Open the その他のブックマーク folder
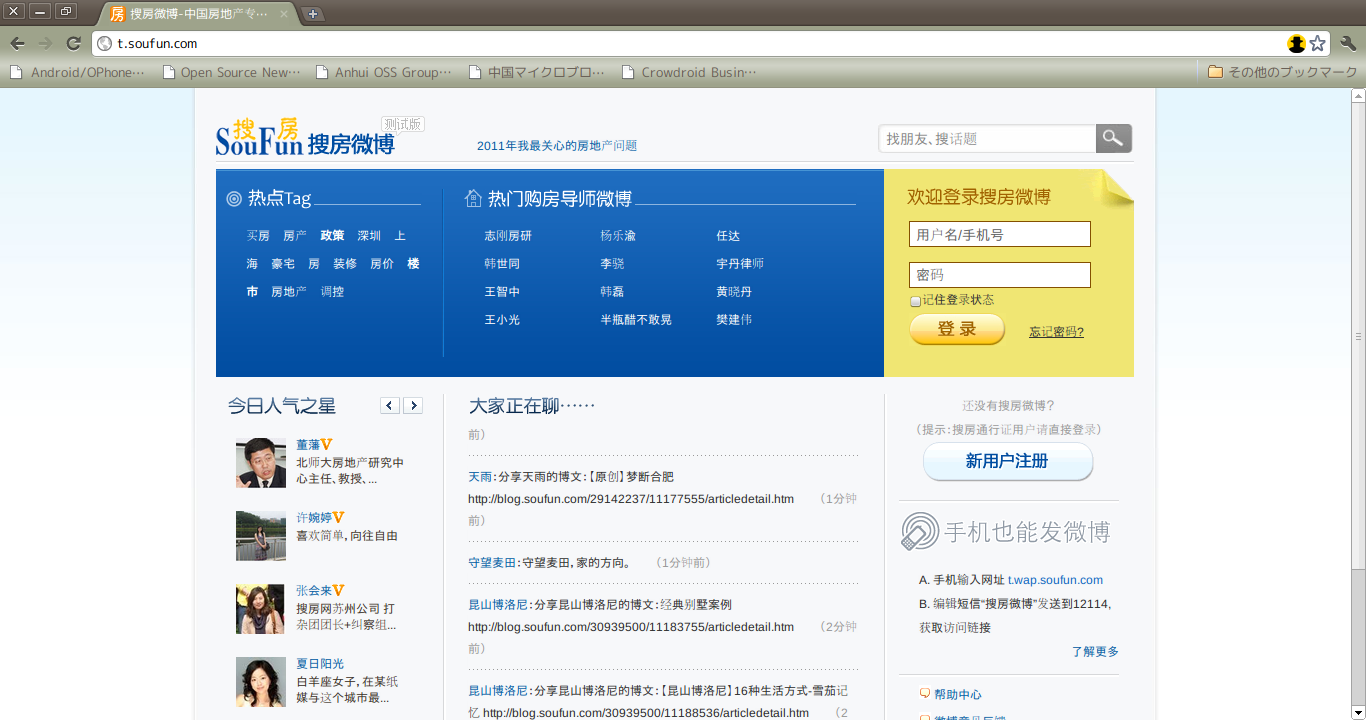 [x=1282, y=72]
